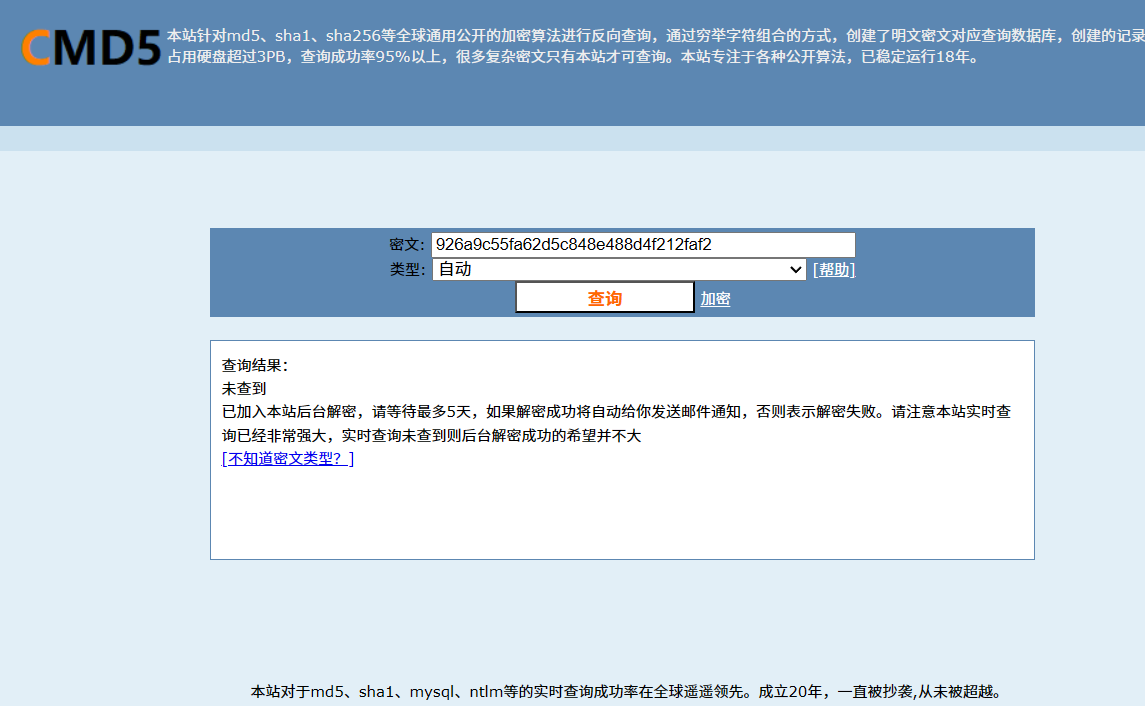The height and width of the screenshot is (706, 1145).
Task: Click the 未查到 result text
Action: click(244, 389)
